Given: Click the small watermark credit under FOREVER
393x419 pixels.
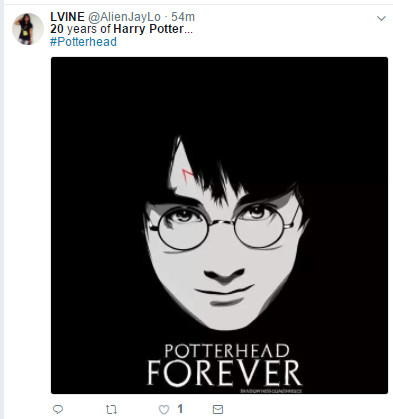Looking at the screenshot, I should (271, 391).
